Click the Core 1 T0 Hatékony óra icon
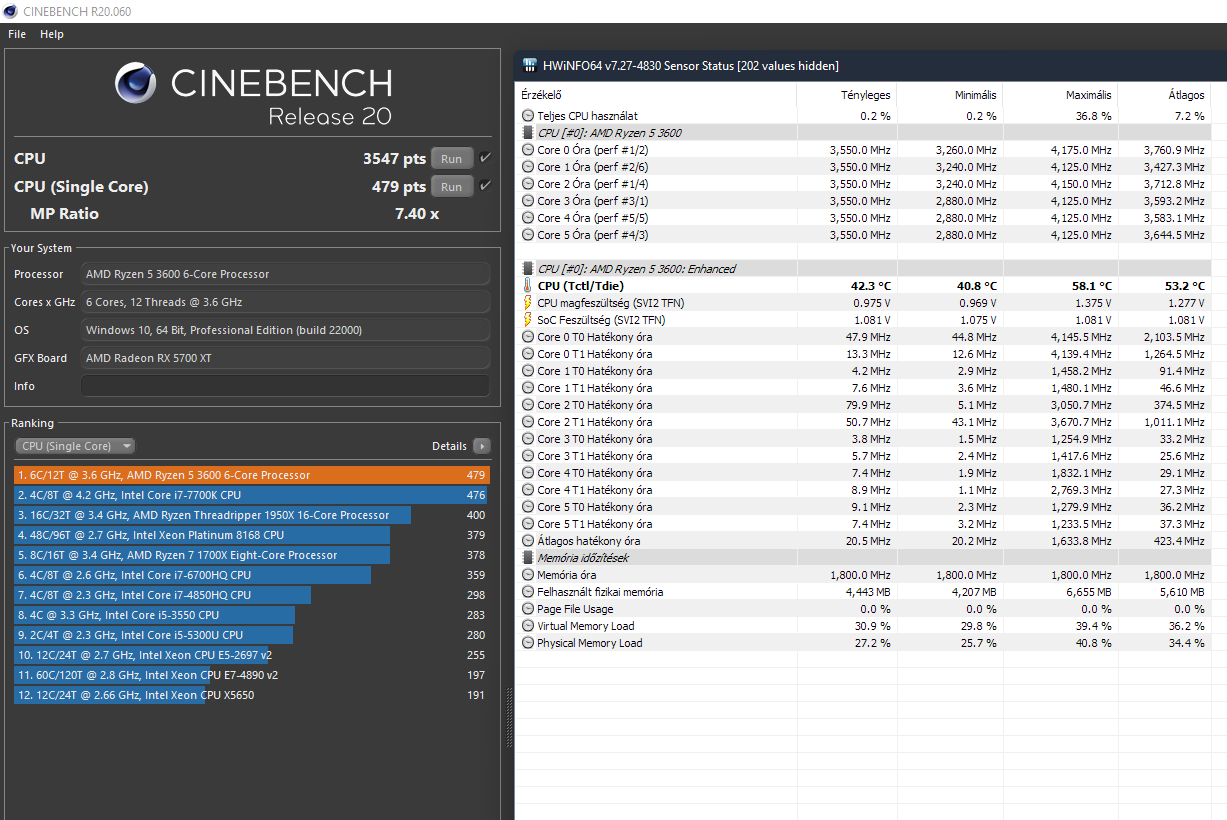The height and width of the screenshot is (820, 1227). pyautogui.click(x=528, y=371)
